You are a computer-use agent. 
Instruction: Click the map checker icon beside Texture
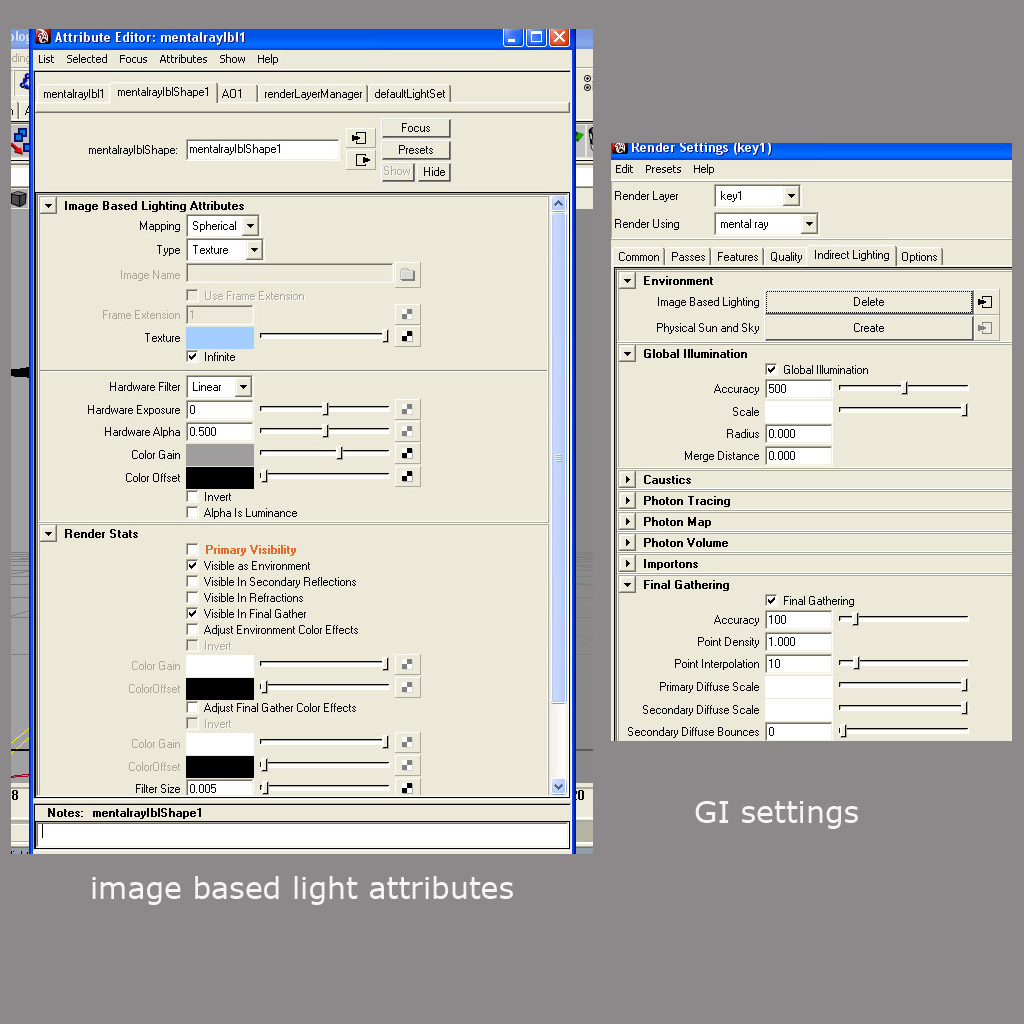coord(408,336)
